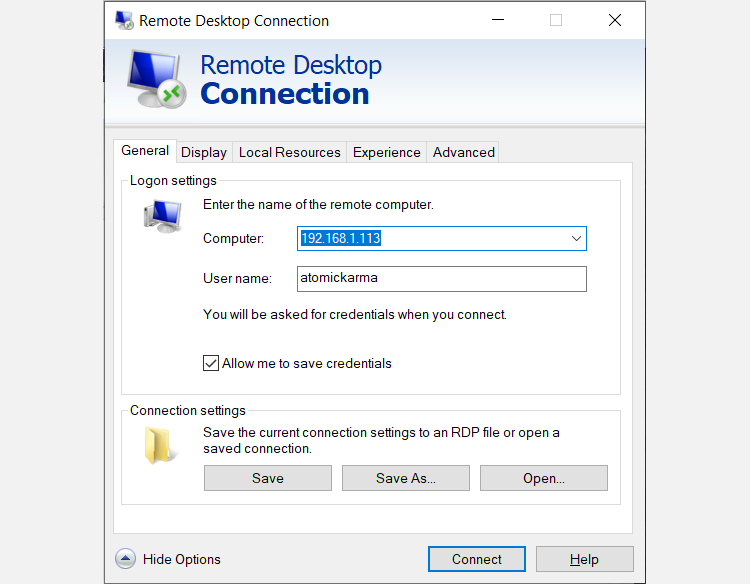This screenshot has height=584, width=750.
Task: Click the 'Logon settings' group label
Action: [173, 180]
